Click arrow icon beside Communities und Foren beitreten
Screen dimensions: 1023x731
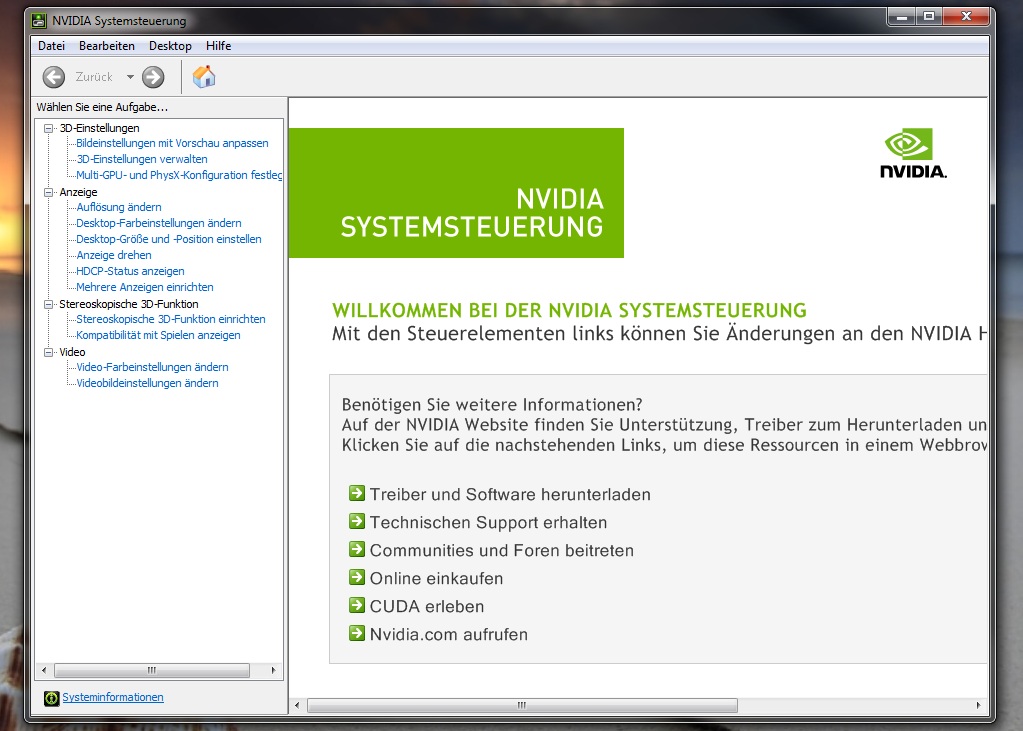pyautogui.click(x=357, y=549)
